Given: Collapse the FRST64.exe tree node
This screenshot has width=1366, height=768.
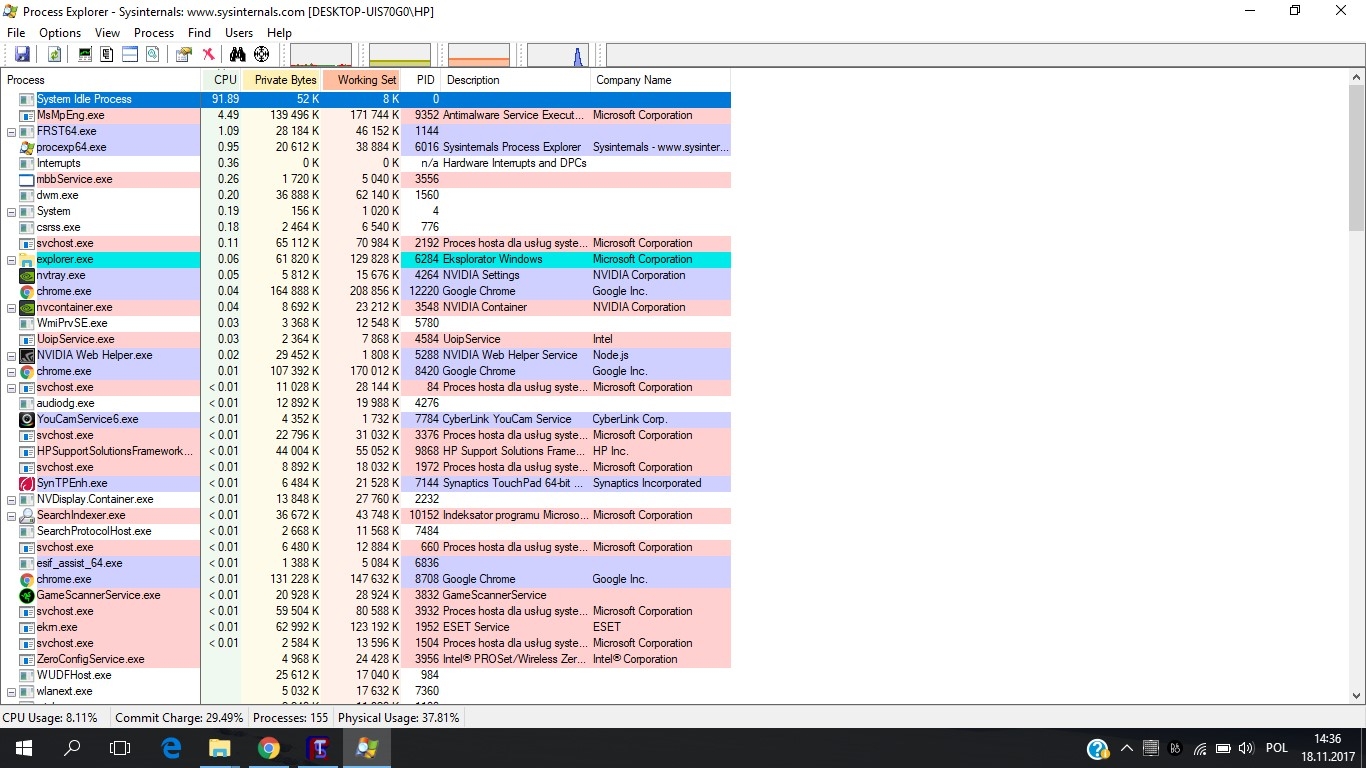Looking at the screenshot, I should (12, 131).
